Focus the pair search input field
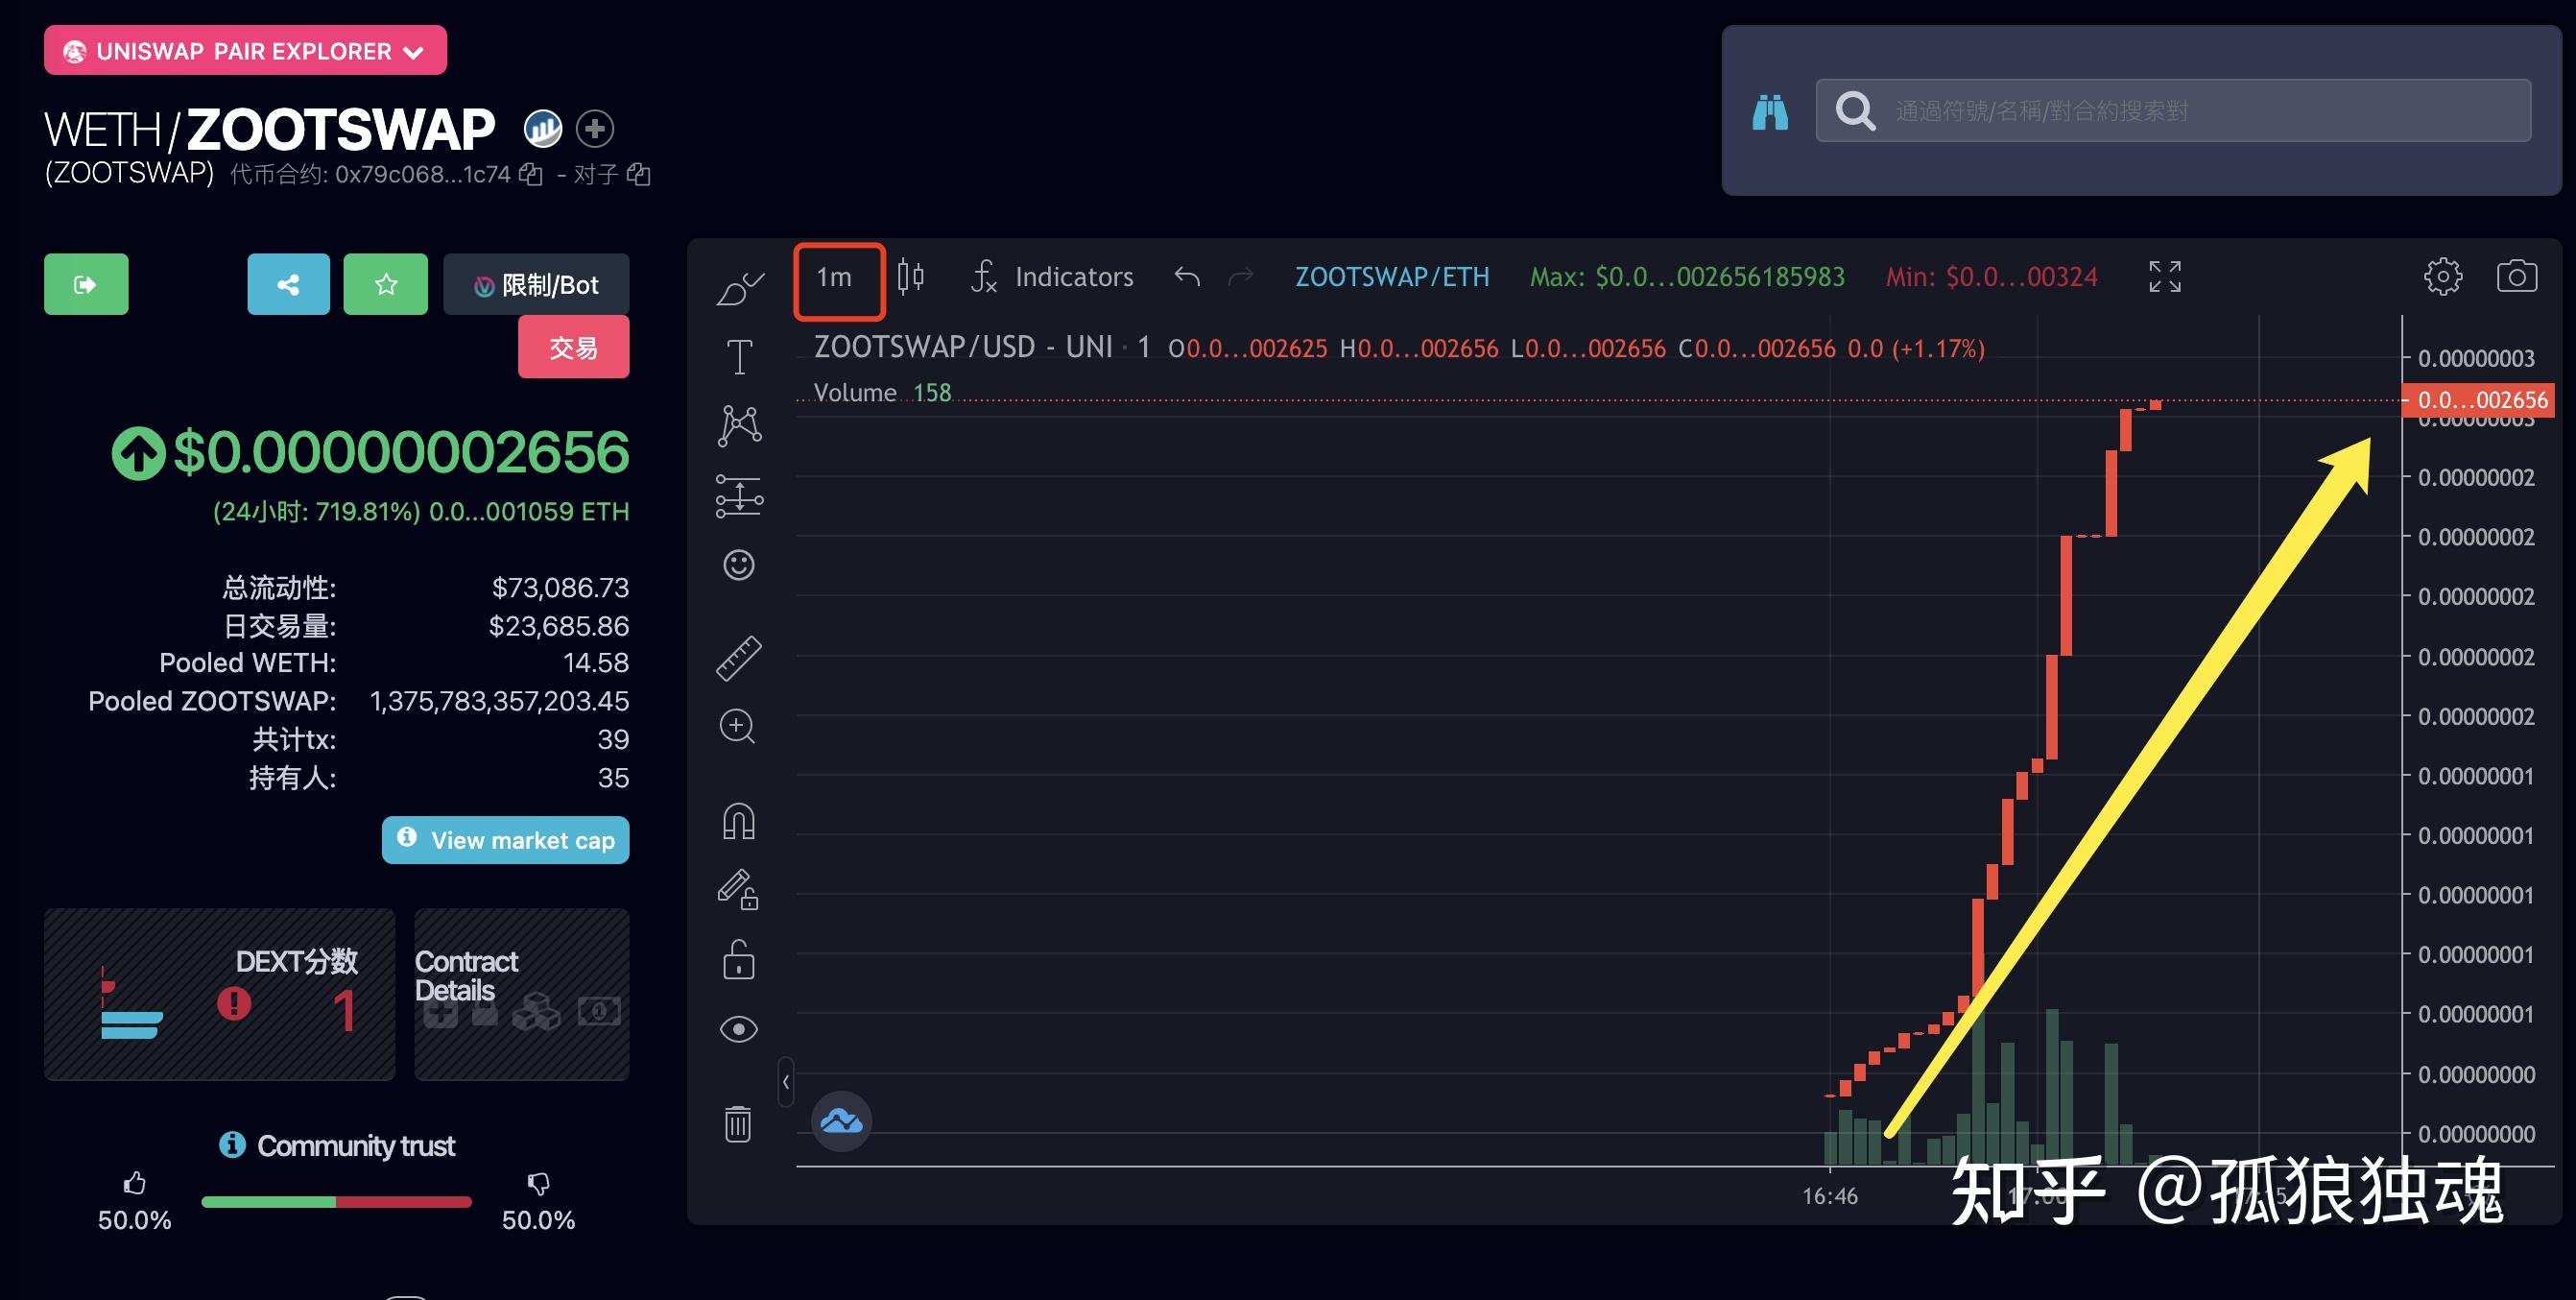This screenshot has width=2576, height=1300. click(2173, 110)
